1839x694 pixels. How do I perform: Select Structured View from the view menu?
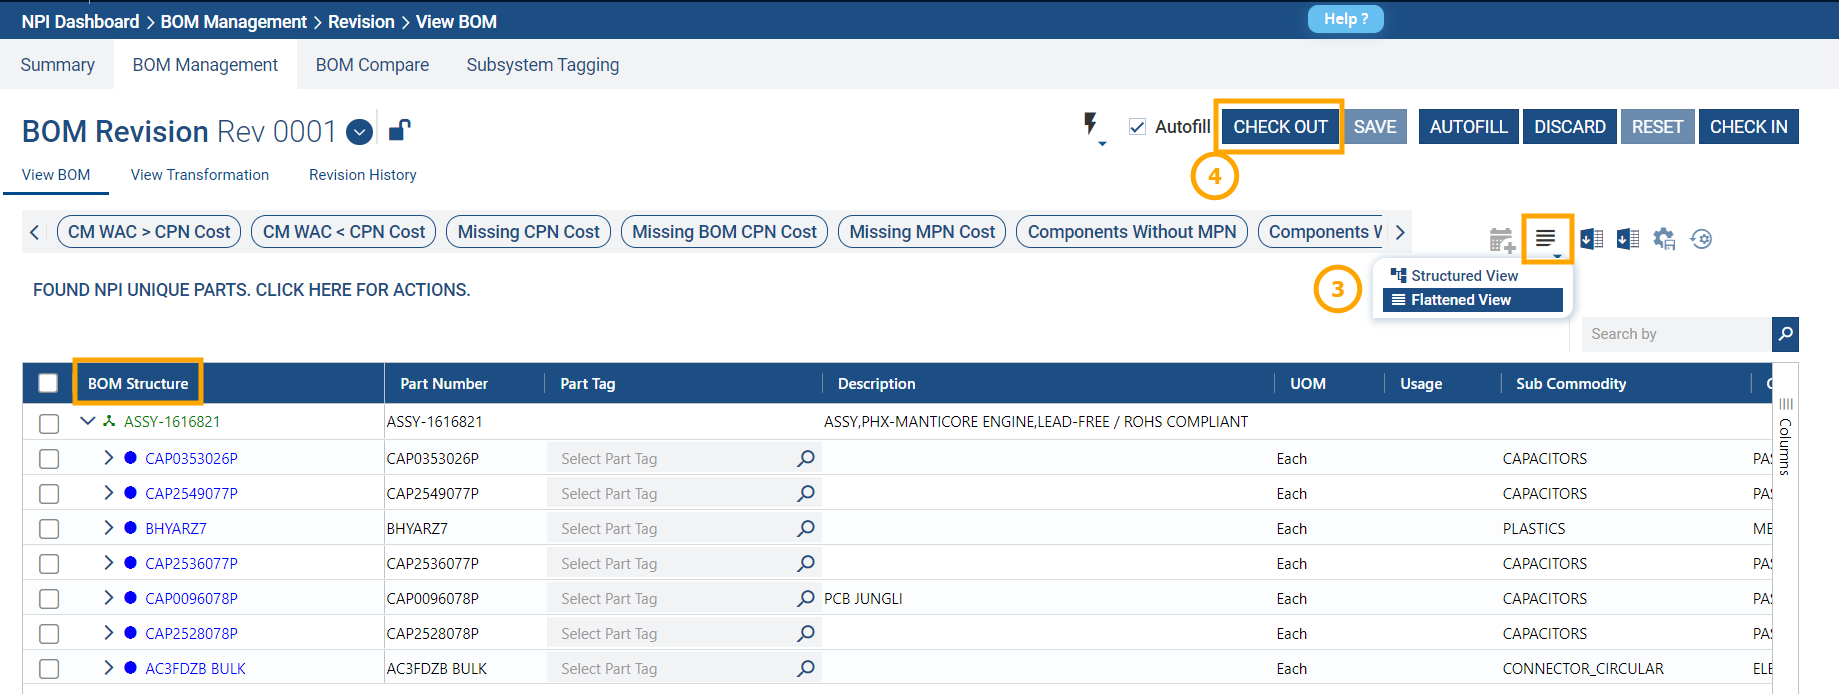point(1464,276)
